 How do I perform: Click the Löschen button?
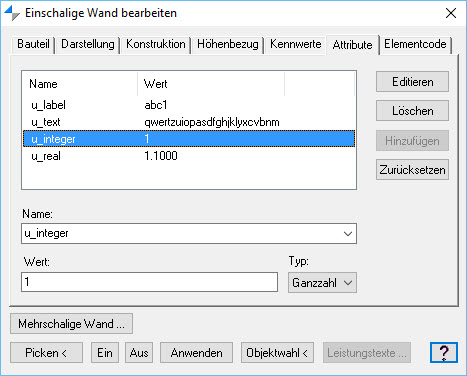(x=412, y=111)
